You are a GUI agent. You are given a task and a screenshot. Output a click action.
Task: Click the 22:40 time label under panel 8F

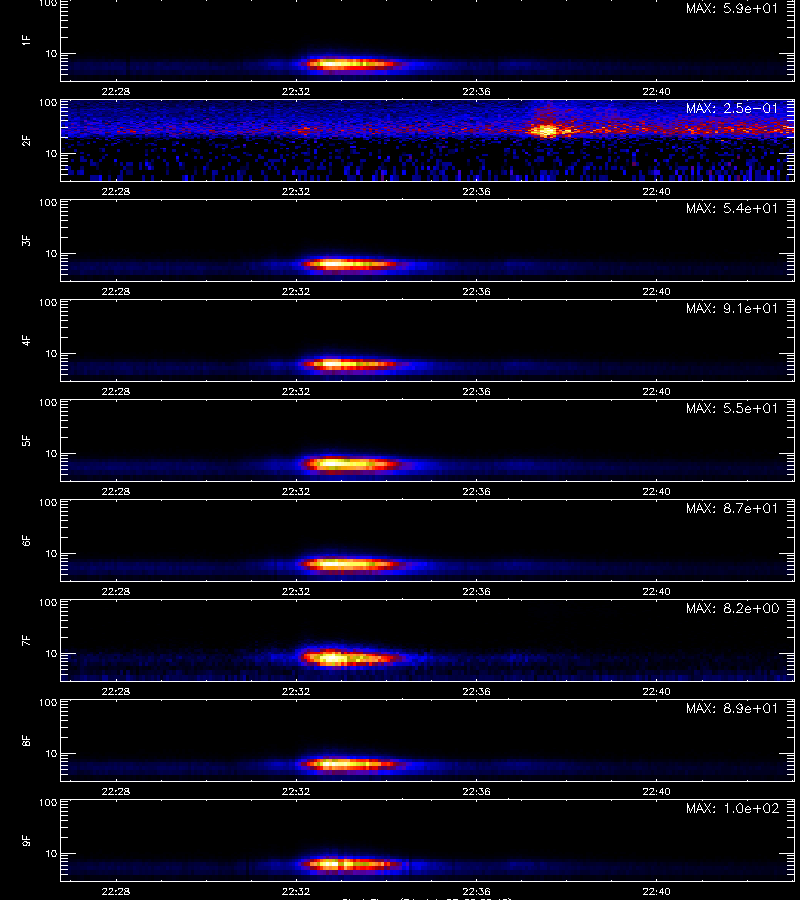[657, 792]
